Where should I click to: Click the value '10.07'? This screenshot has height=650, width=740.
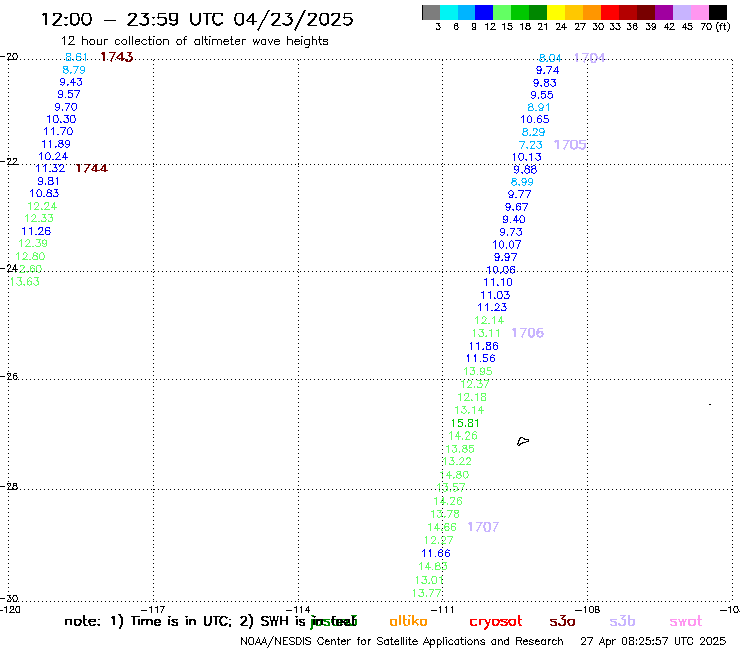click(x=506, y=245)
